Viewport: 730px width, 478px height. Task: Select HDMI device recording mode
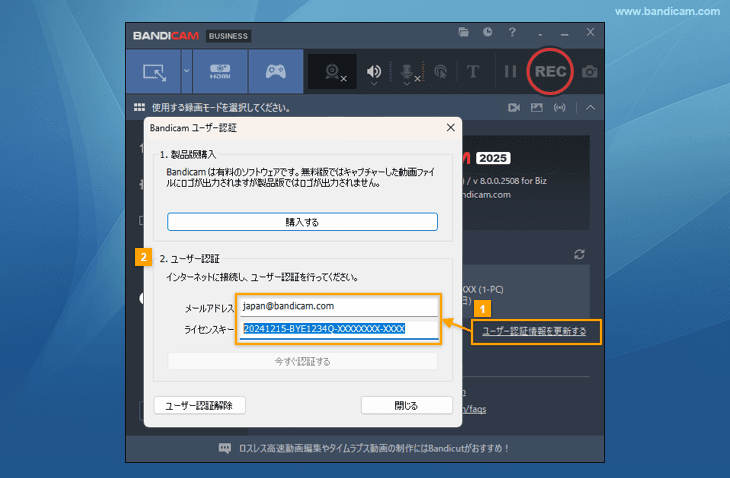tap(220, 72)
